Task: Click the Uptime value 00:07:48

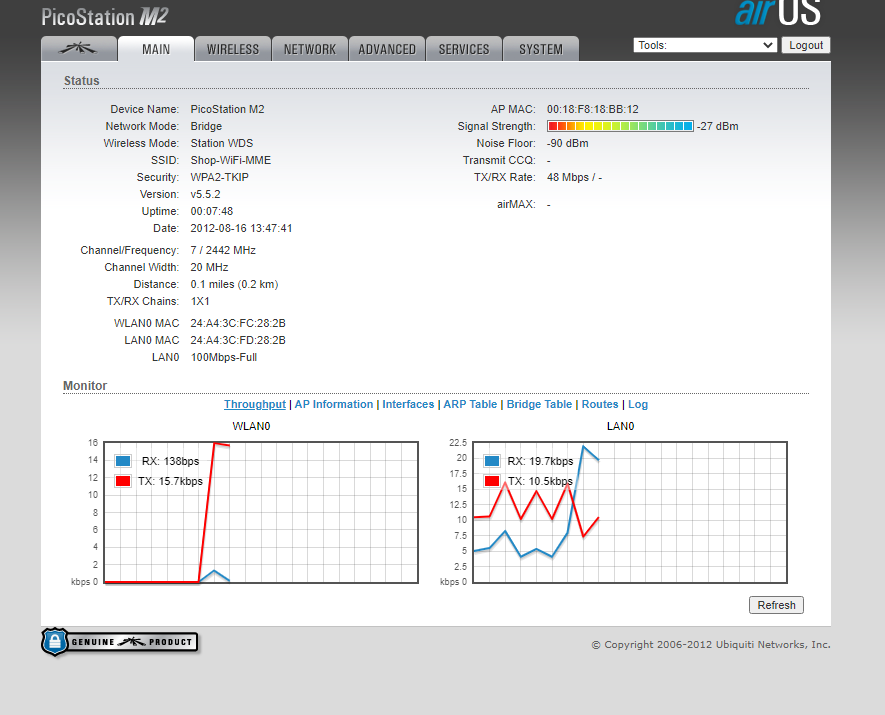Action: 212,211
